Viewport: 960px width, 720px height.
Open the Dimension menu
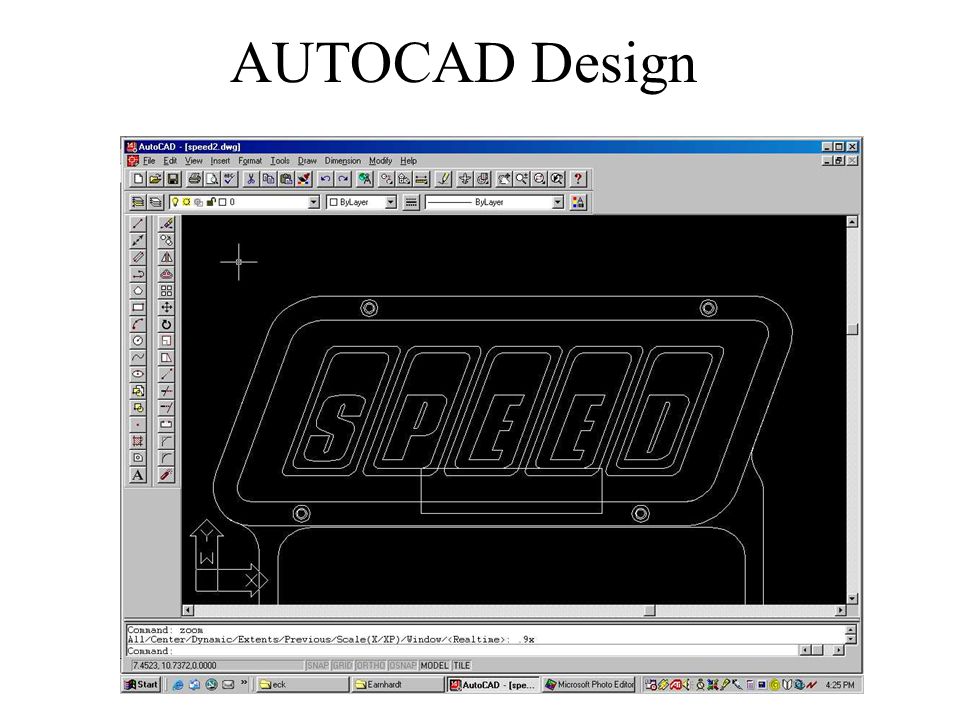[343, 160]
